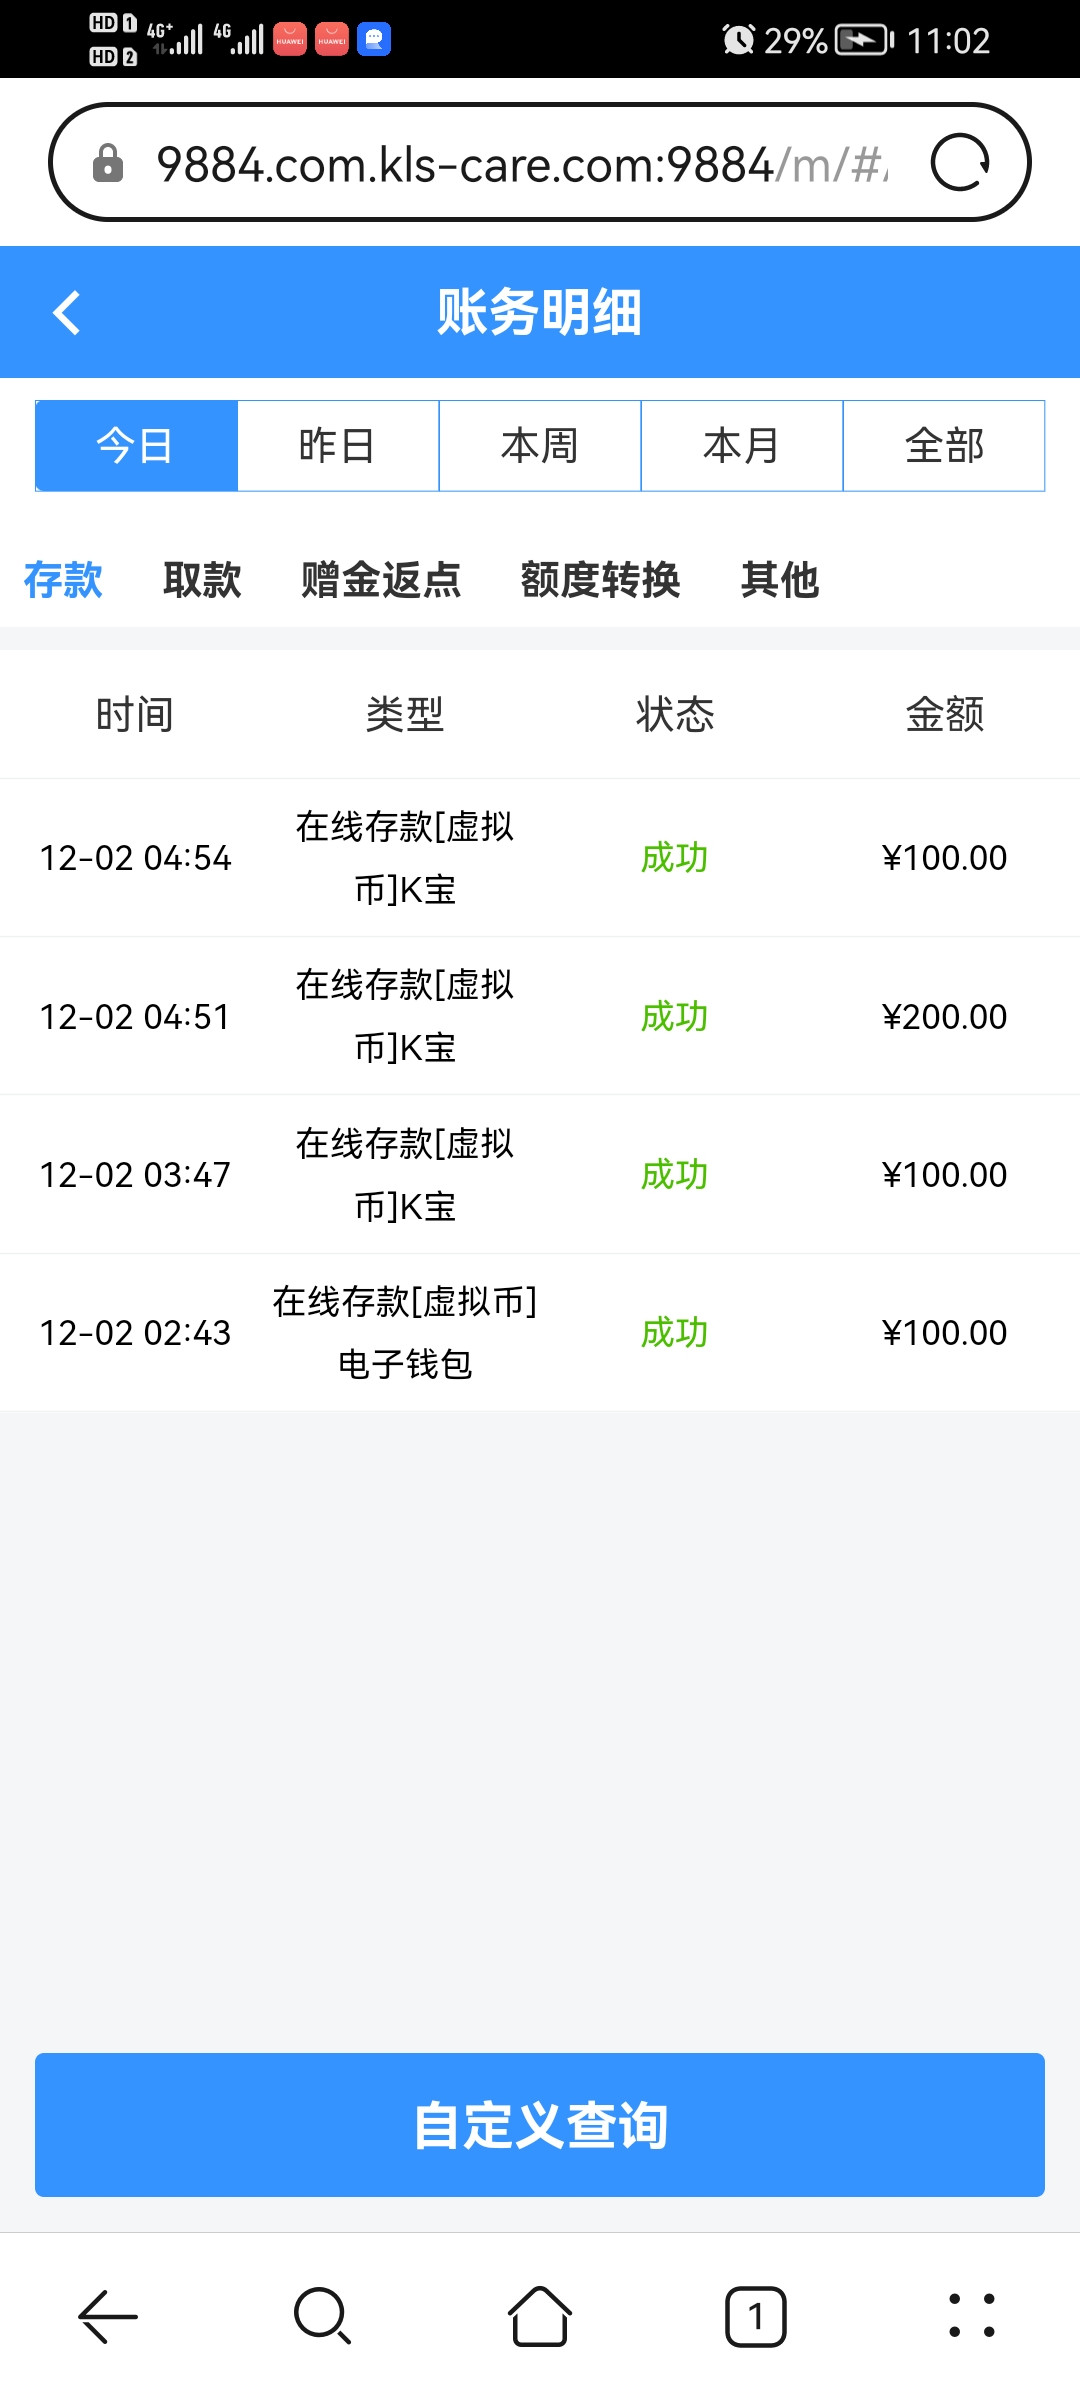Image resolution: width=1080 pixels, height=2400 pixels.
Task: Switch to the 本周 date filter
Action: [x=540, y=446]
